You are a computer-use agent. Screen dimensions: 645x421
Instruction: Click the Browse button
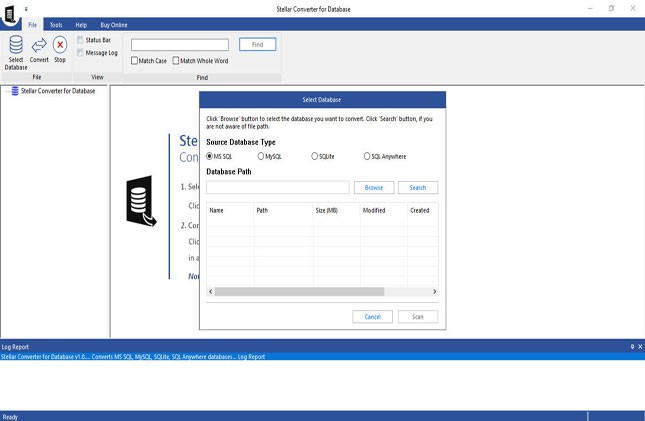tap(373, 187)
